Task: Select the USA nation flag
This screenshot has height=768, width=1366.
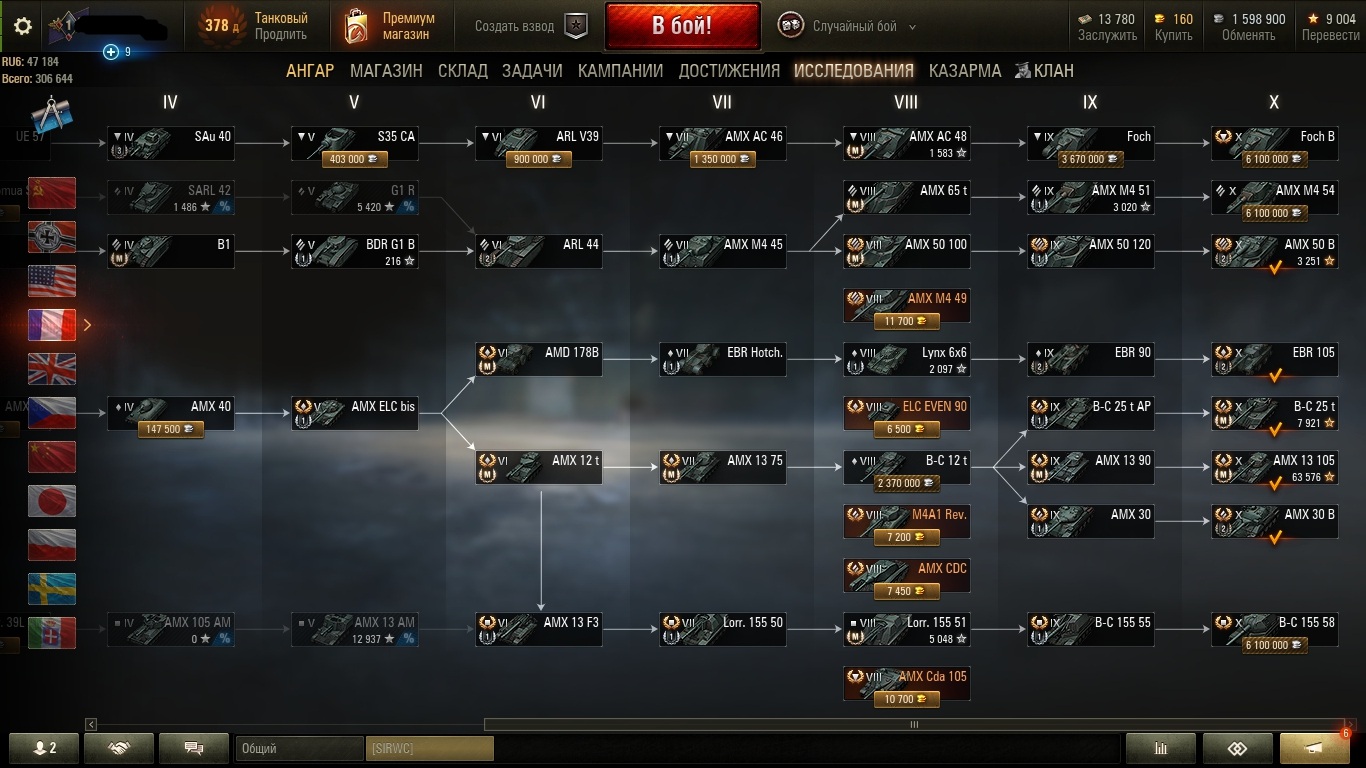Action: (x=52, y=281)
